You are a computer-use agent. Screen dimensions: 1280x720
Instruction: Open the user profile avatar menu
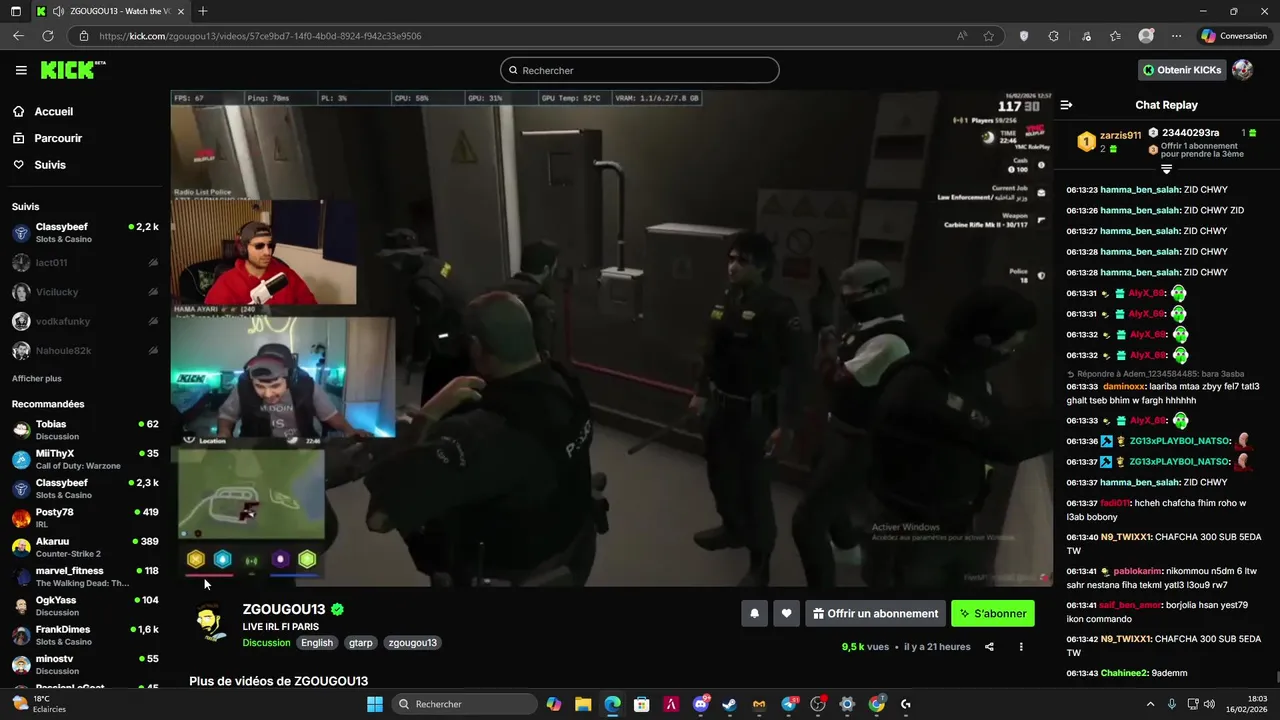pos(1242,70)
